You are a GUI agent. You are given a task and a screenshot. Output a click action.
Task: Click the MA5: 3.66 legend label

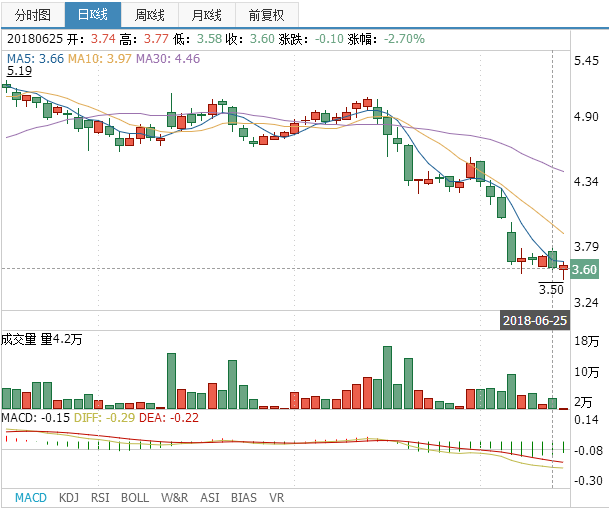(35, 59)
